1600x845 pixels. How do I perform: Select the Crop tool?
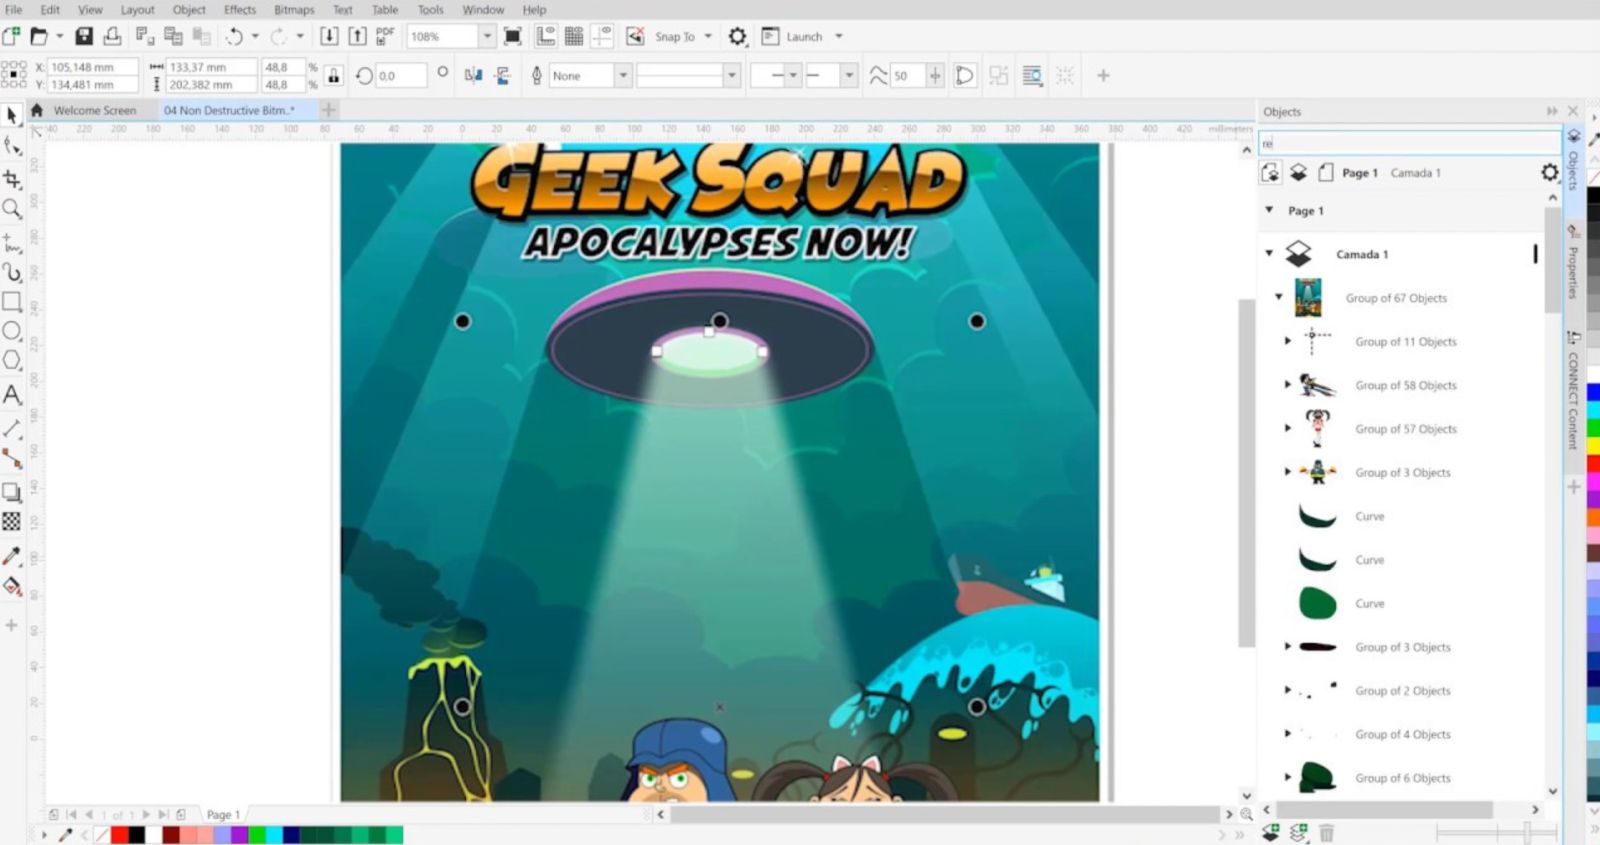click(x=12, y=179)
